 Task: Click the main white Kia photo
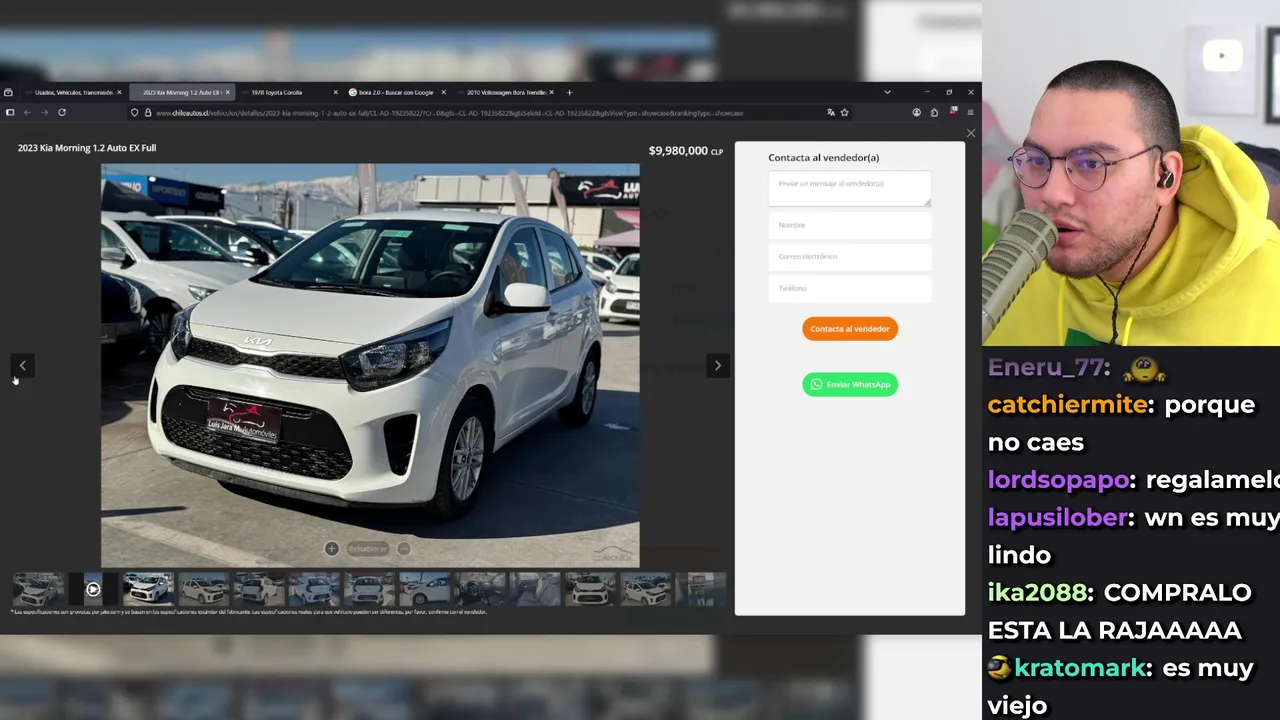coord(370,365)
